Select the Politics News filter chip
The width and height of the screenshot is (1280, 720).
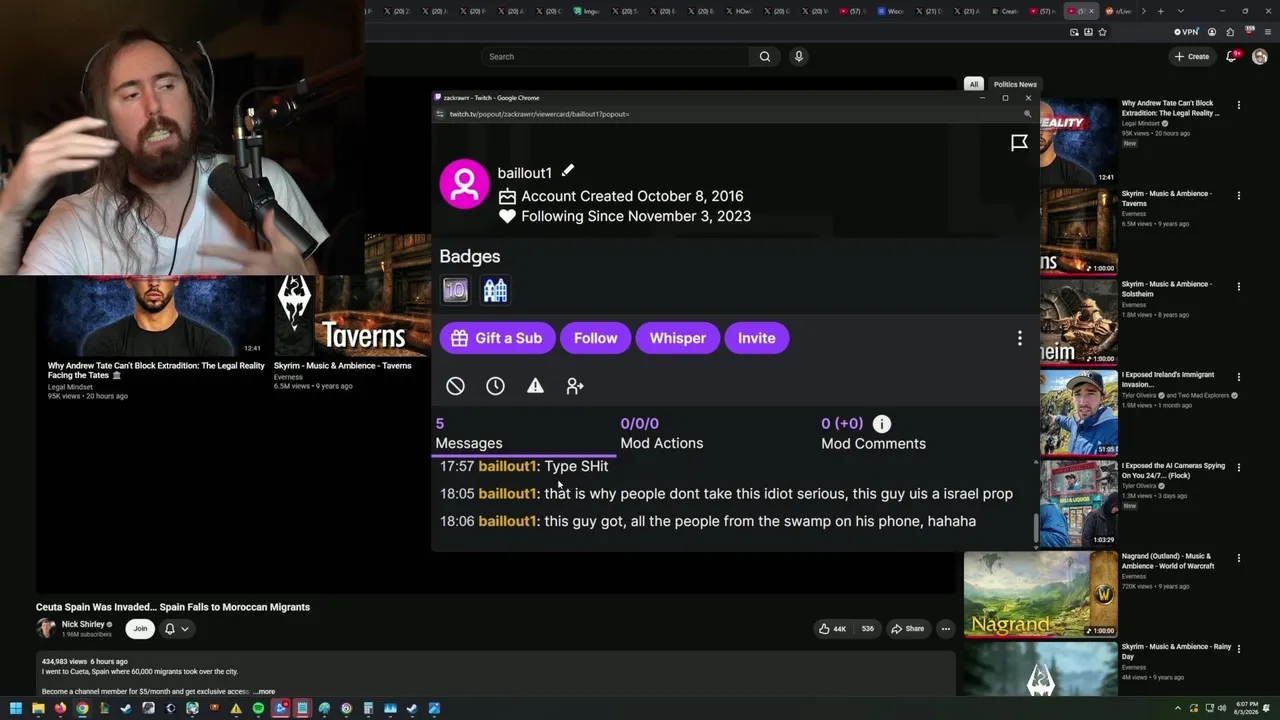click(x=1015, y=84)
